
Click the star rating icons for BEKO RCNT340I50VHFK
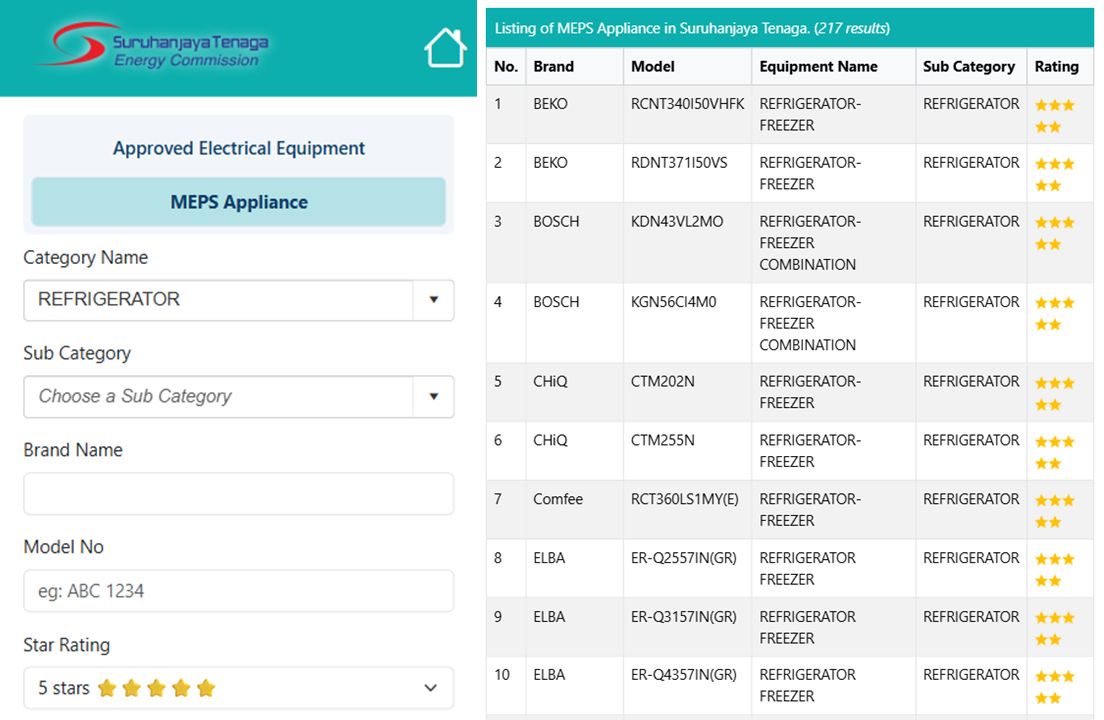point(1054,115)
